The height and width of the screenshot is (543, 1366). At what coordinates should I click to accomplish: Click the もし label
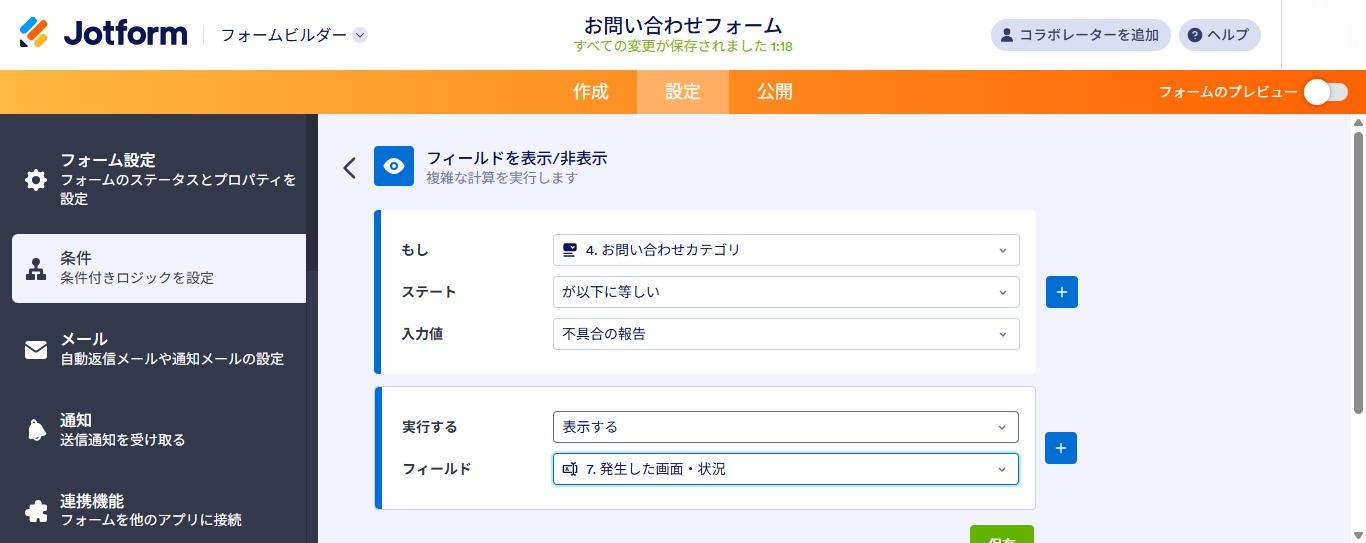[415, 250]
